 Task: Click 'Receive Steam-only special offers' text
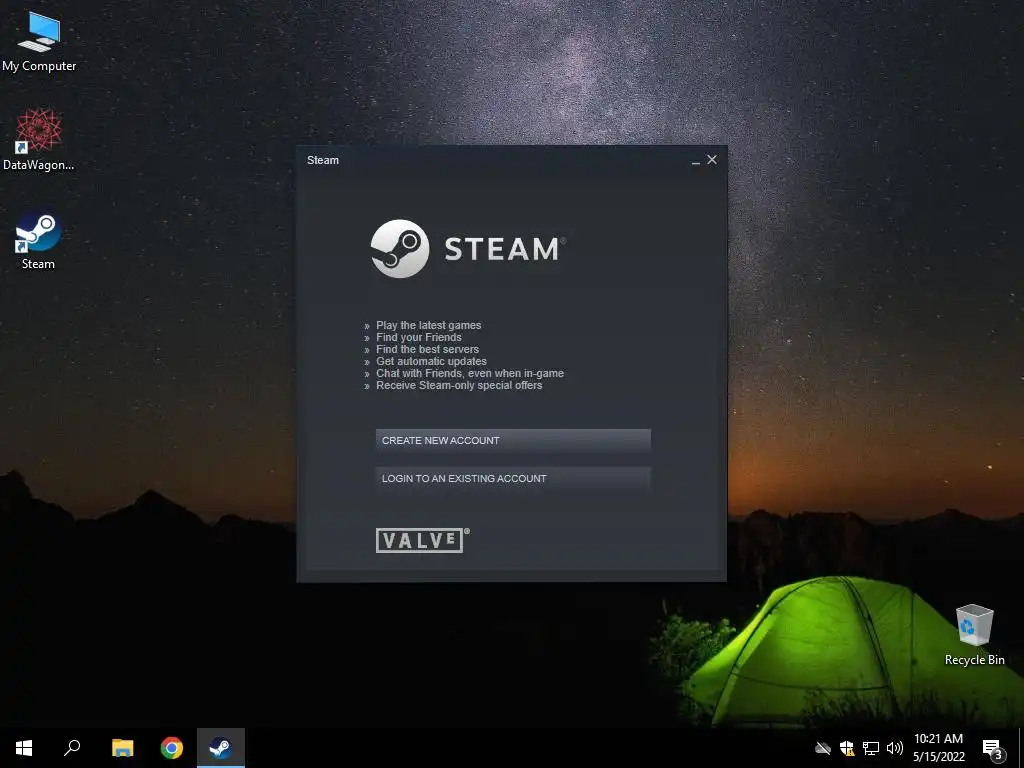[x=459, y=385]
